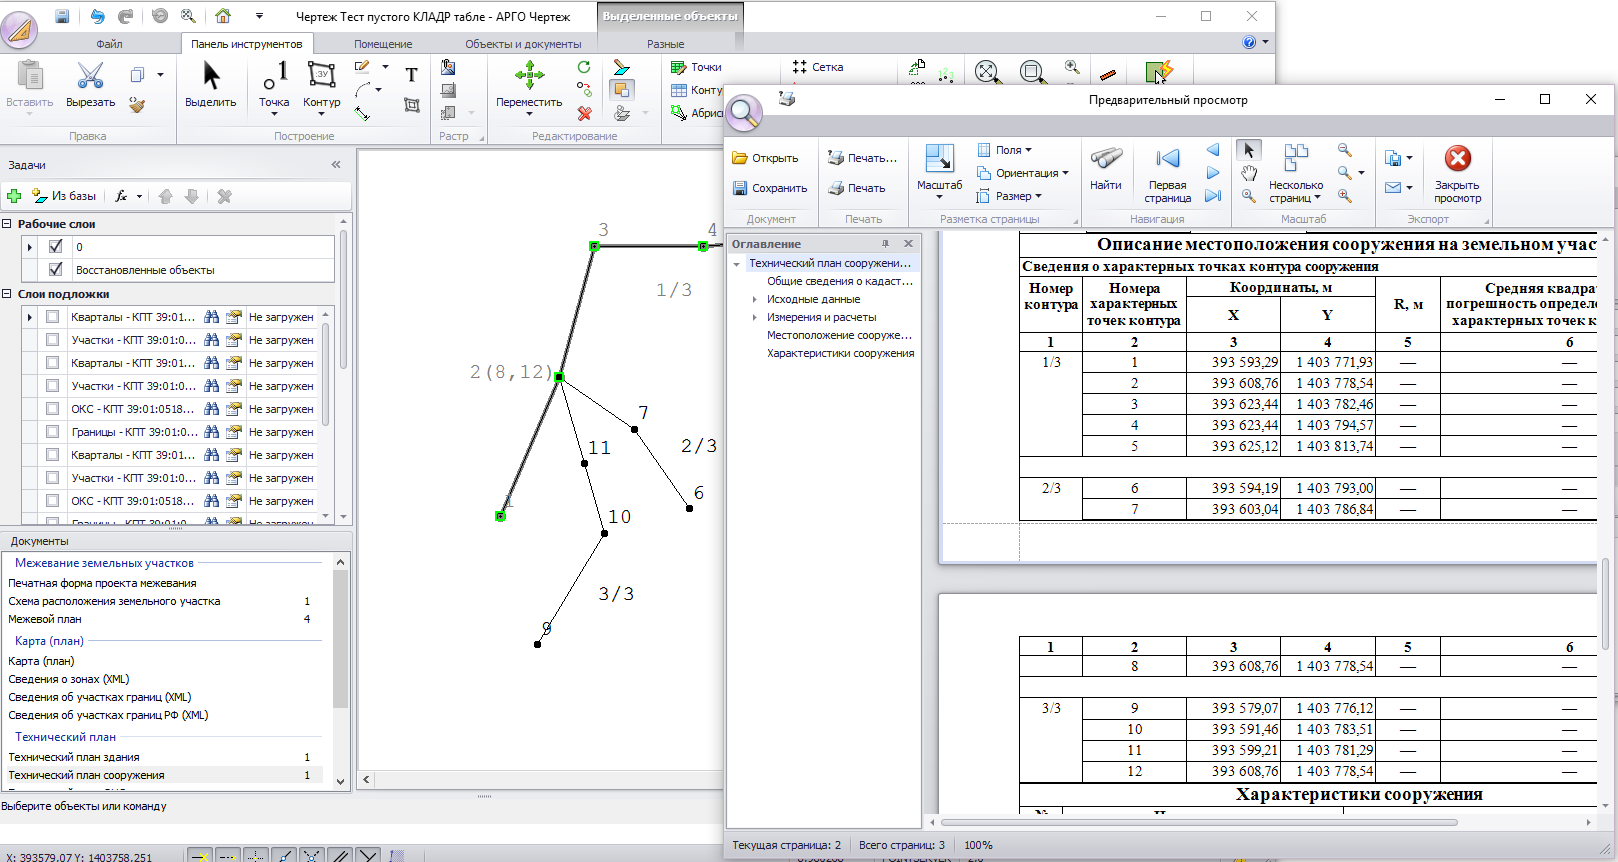Click Закрыть просмотр button
Image resolution: width=1618 pixels, height=862 pixels.
coord(1457,175)
